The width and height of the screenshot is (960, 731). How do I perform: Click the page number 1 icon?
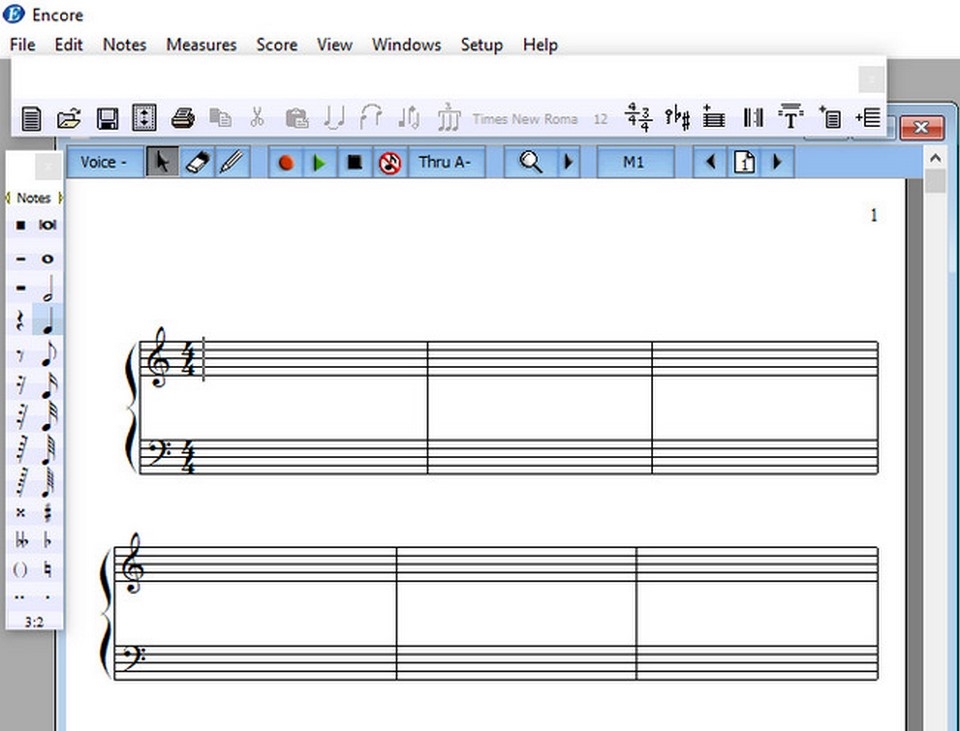coord(744,162)
